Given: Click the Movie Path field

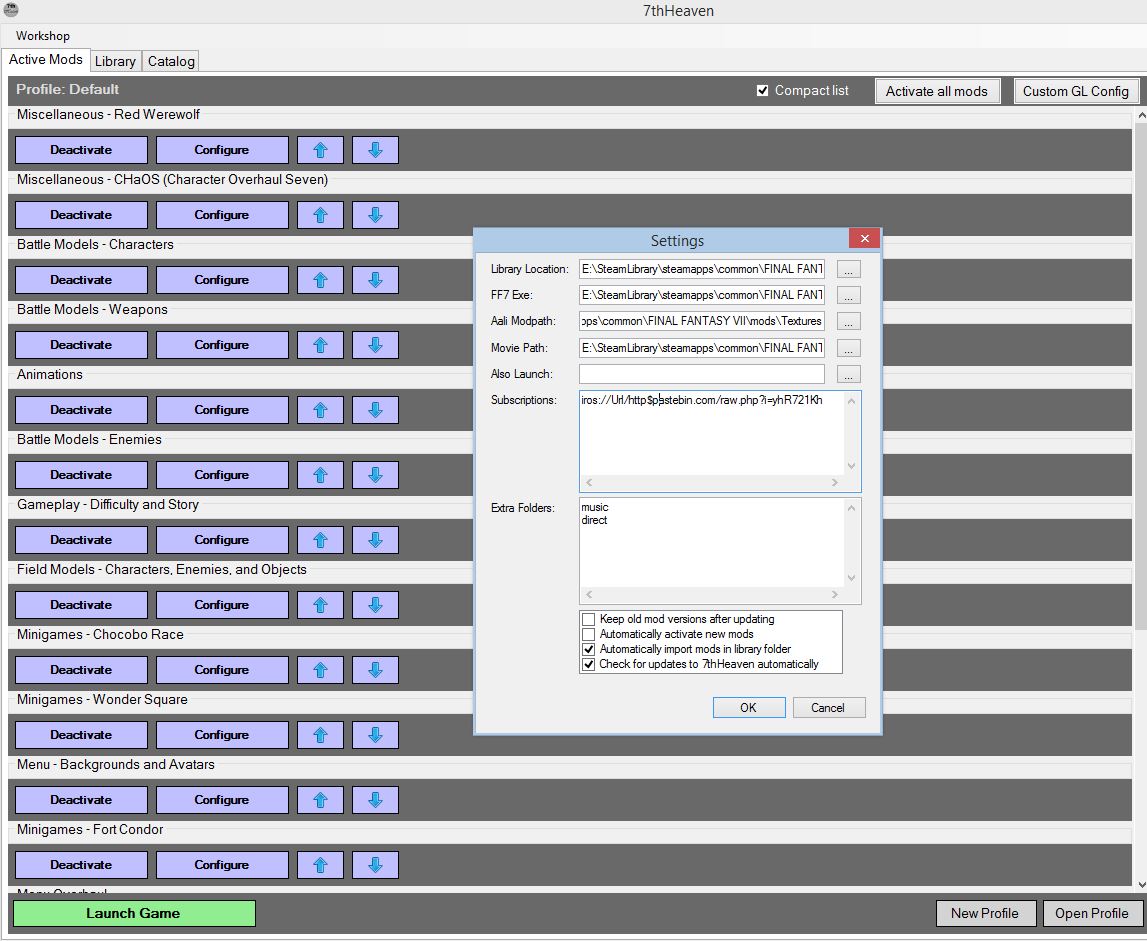Looking at the screenshot, I should pos(702,348).
